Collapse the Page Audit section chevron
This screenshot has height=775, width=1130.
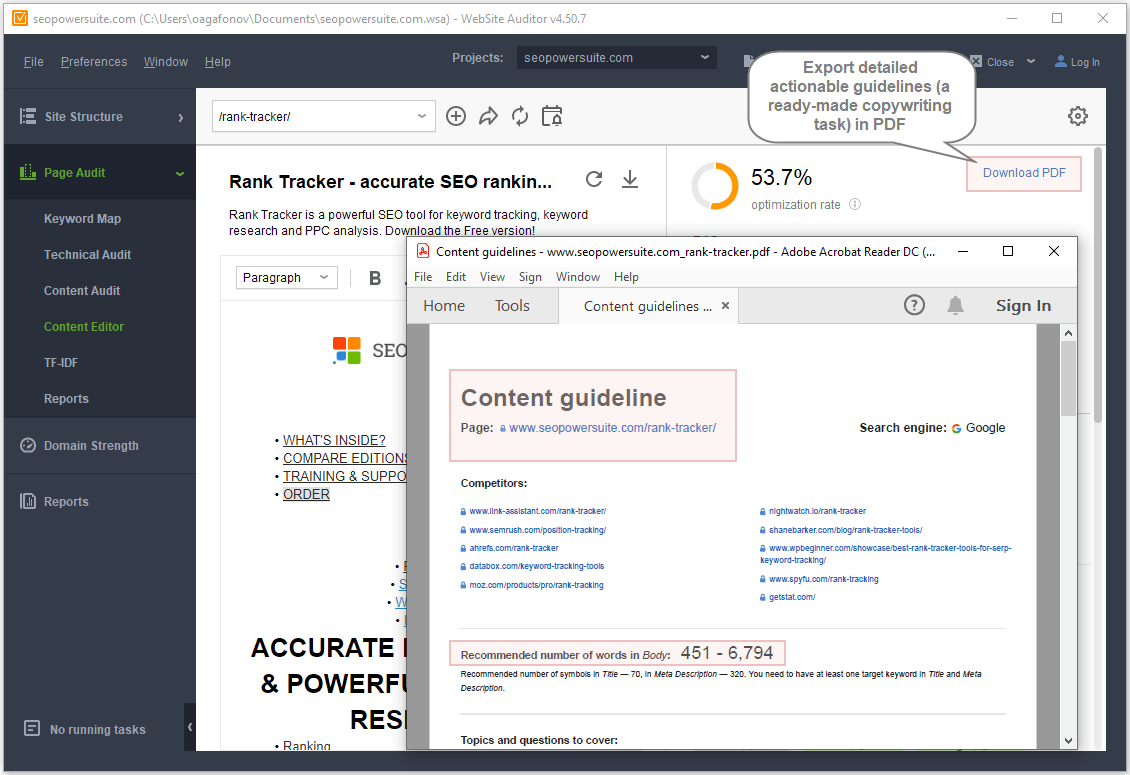179,173
